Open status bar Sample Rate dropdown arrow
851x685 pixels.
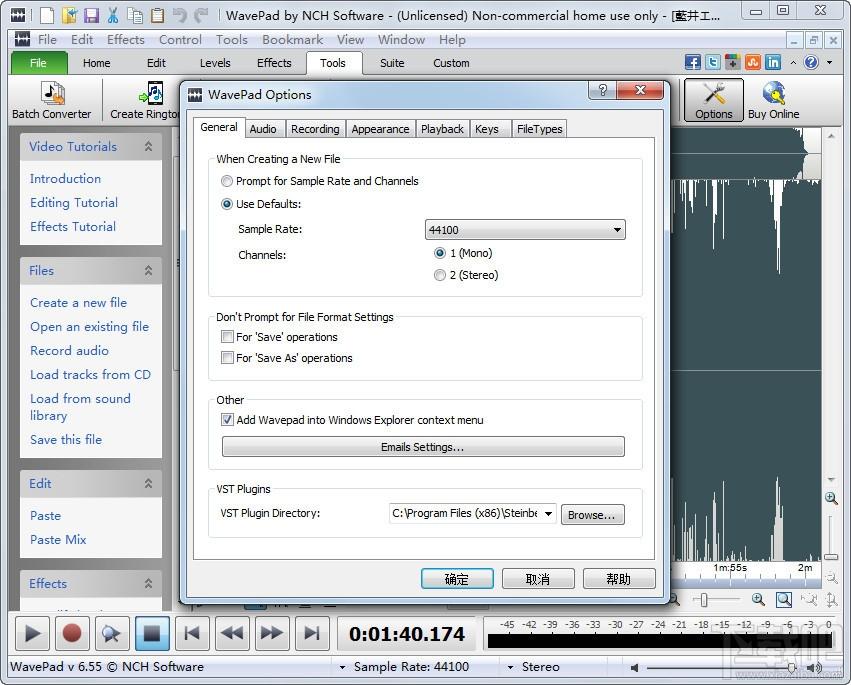[342, 667]
